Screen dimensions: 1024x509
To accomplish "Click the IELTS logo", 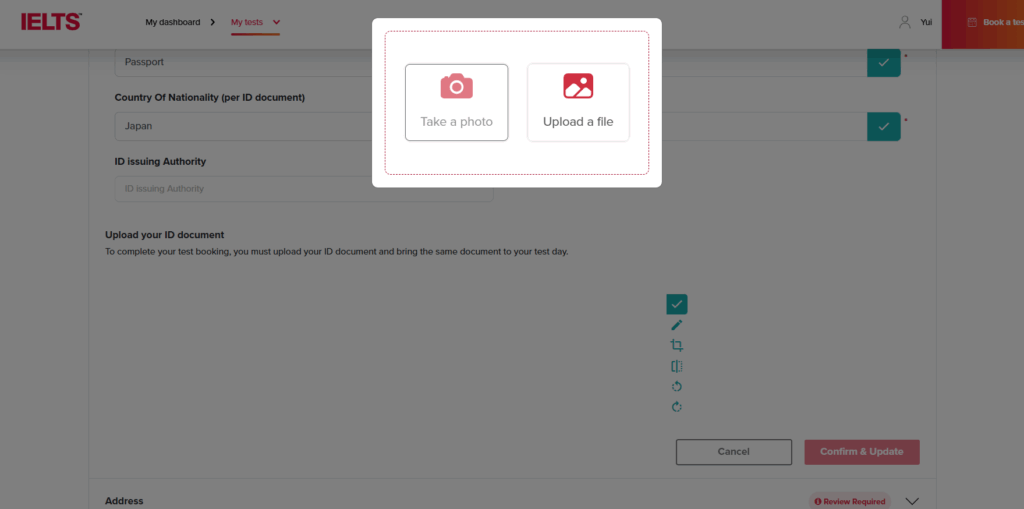I will coord(52,22).
